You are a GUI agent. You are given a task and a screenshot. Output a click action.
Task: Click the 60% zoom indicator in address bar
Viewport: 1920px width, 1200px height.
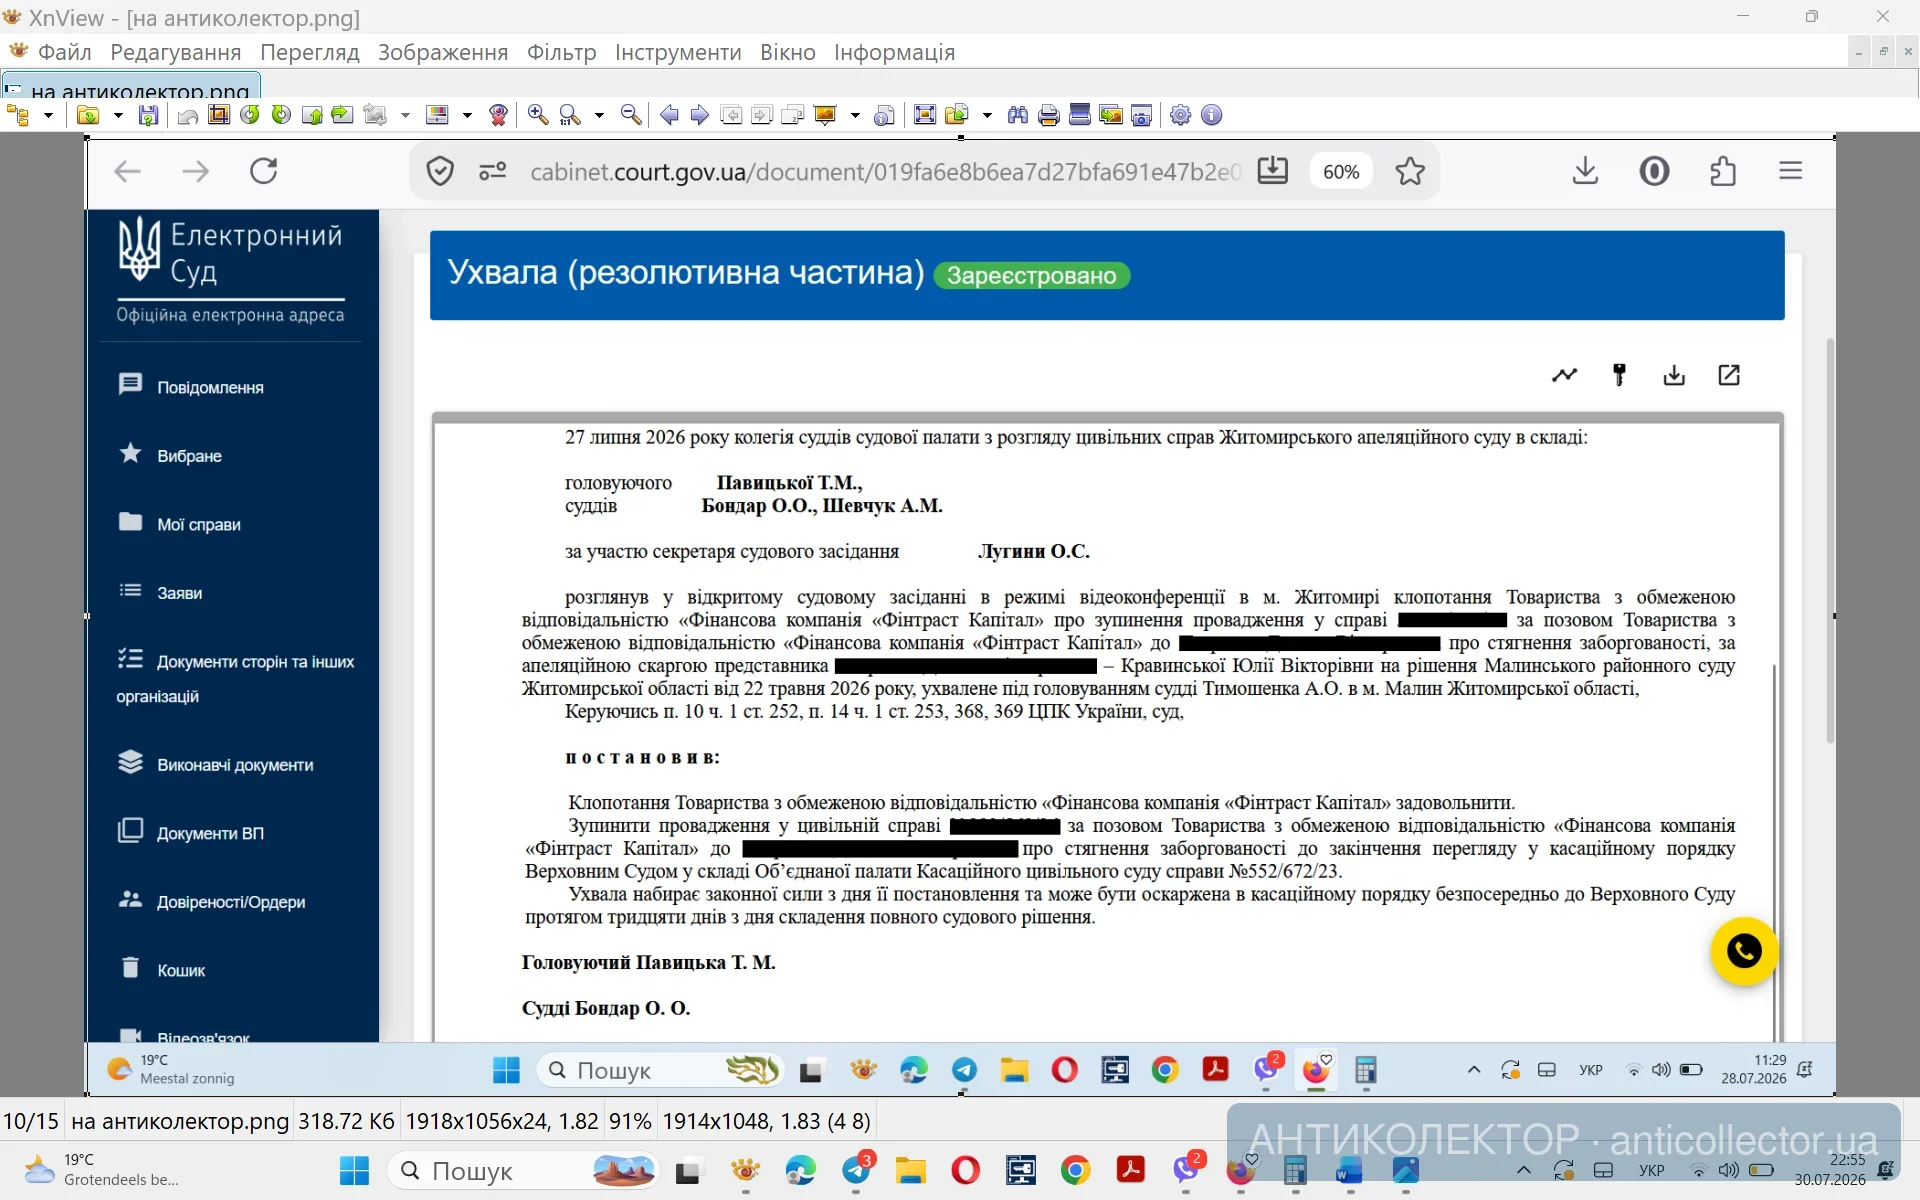point(1341,171)
